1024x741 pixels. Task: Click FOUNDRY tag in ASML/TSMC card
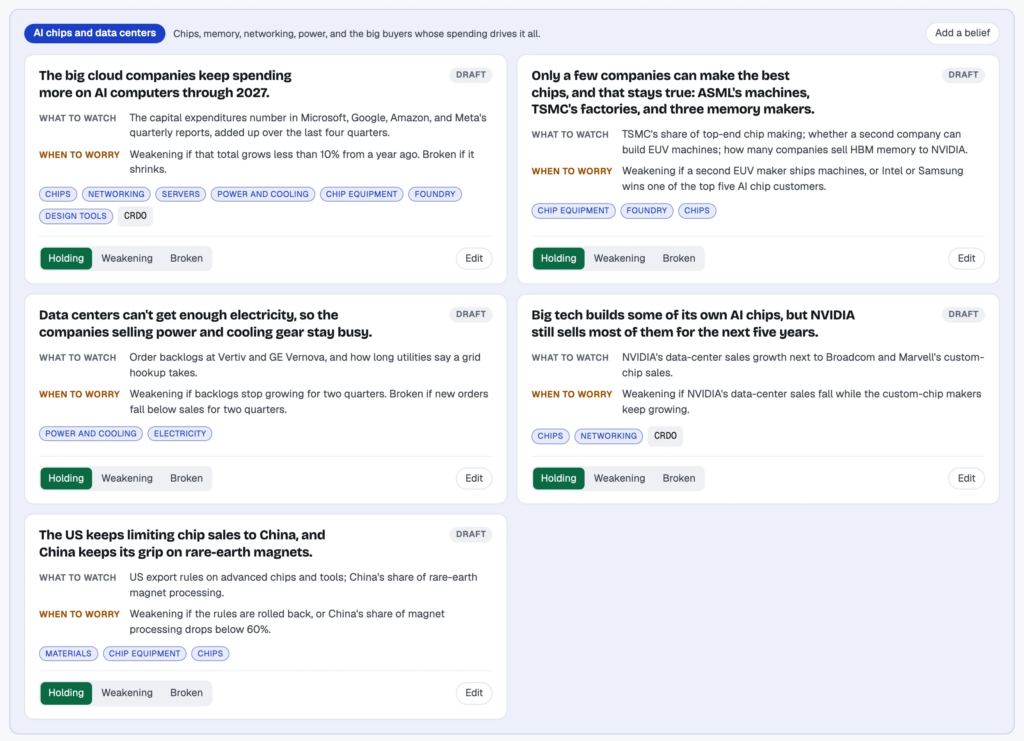coord(647,211)
